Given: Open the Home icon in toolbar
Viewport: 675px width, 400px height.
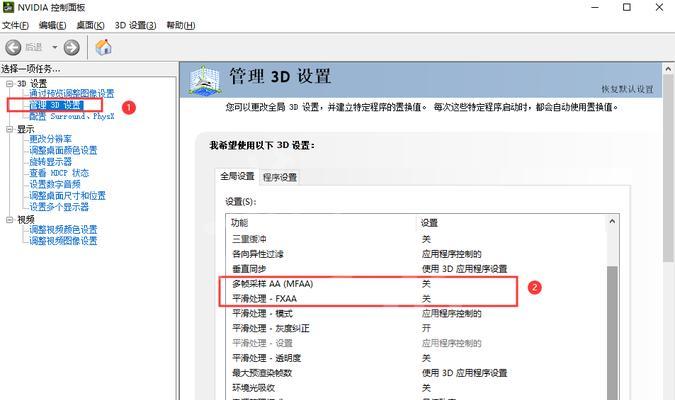Looking at the screenshot, I should coord(103,47).
